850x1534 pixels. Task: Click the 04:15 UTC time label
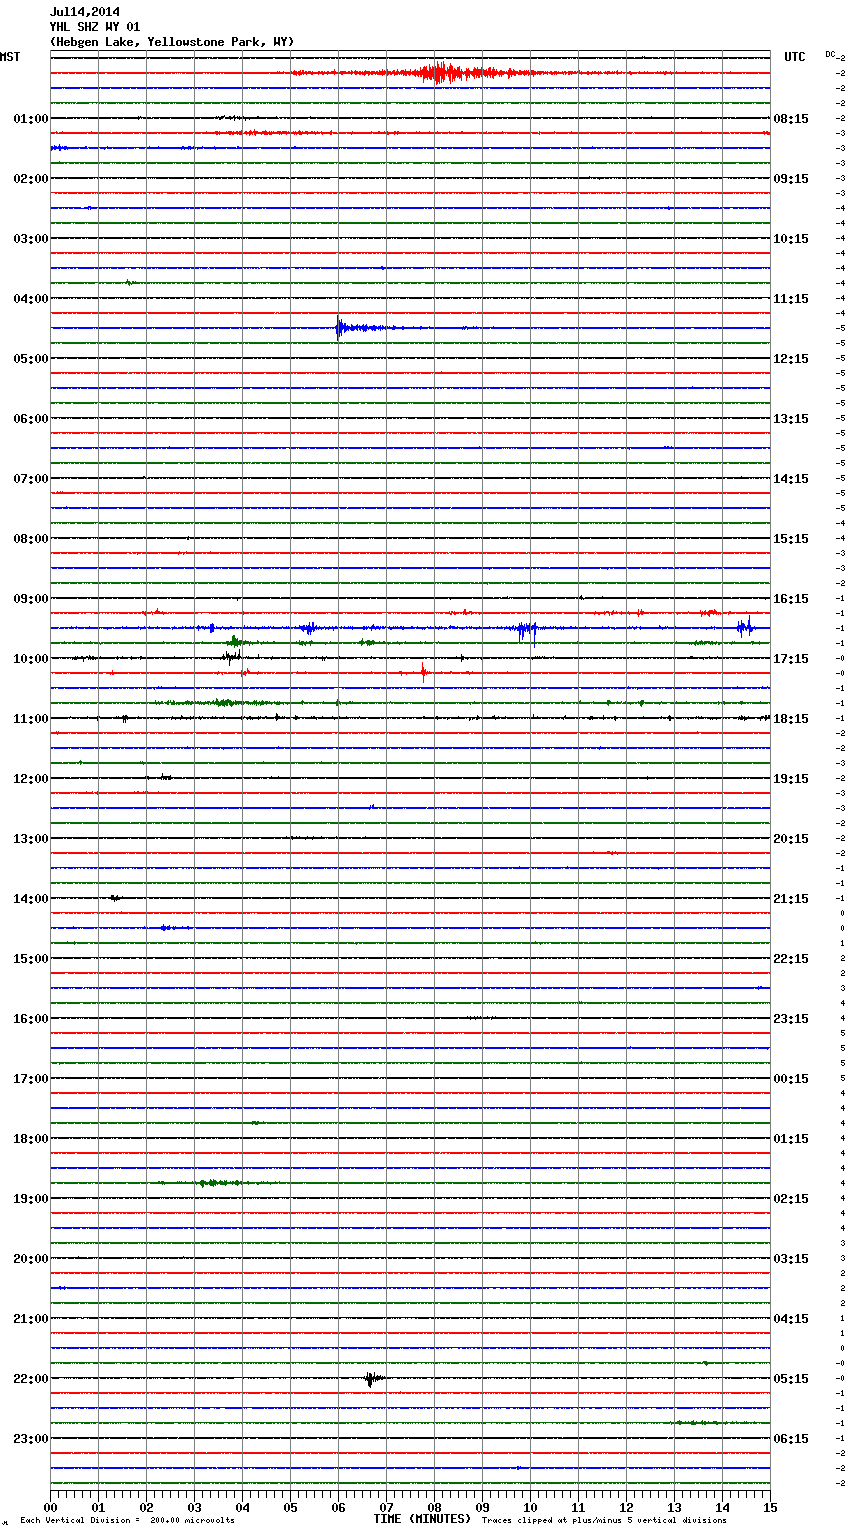pyautogui.click(x=791, y=1319)
